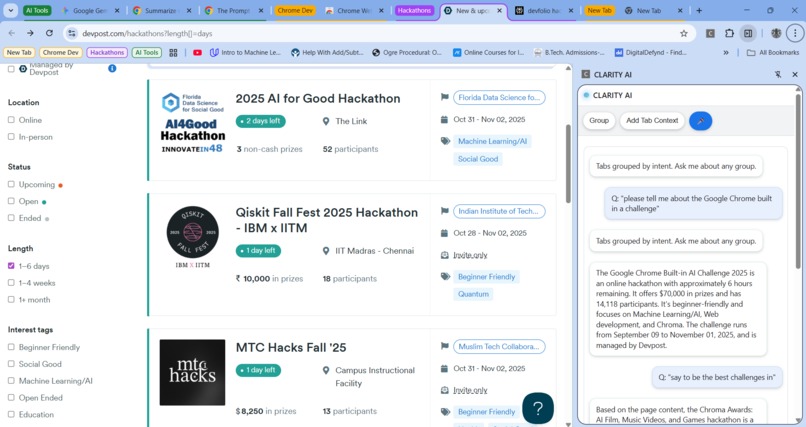806x427 pixels.
Task: Open the help question mark bubble
Action: click(x=538, y=408)
